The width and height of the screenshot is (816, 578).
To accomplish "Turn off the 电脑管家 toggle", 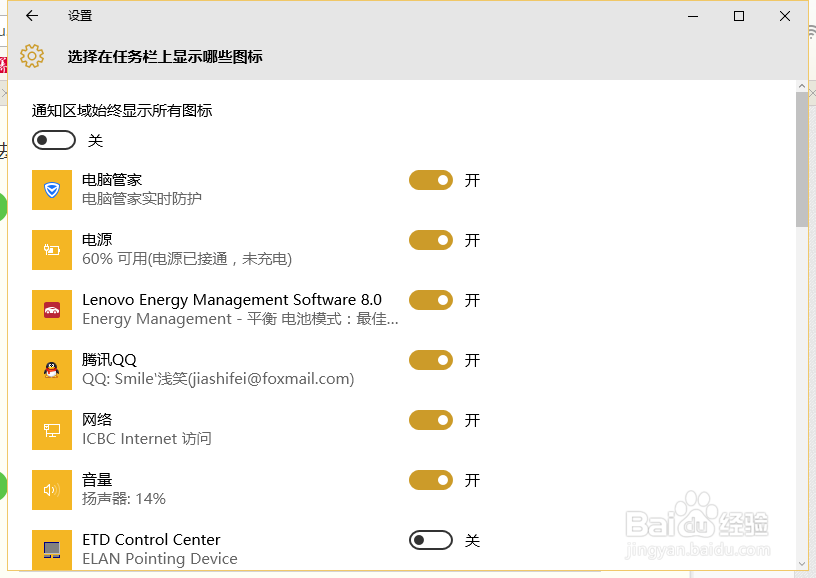I will point(431,180).
